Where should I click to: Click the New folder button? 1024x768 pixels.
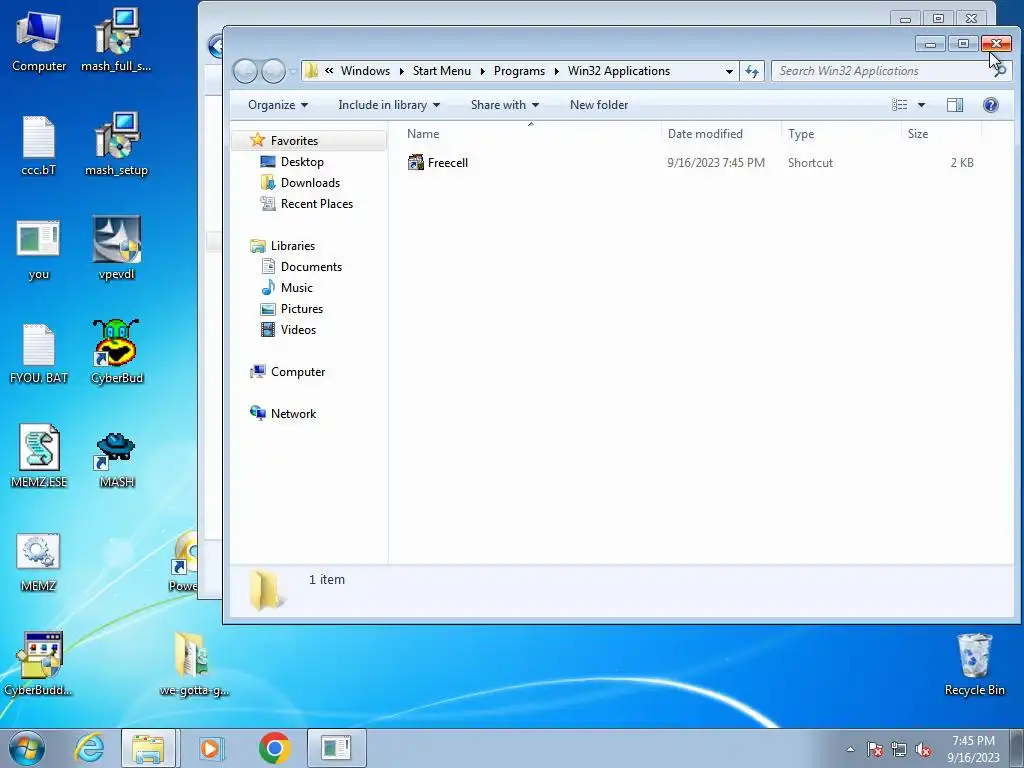[599, 105]
